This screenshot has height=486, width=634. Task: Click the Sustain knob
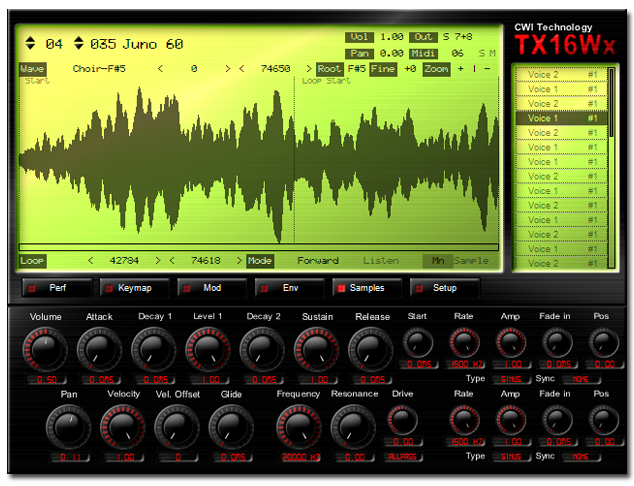tap(317, 349)
